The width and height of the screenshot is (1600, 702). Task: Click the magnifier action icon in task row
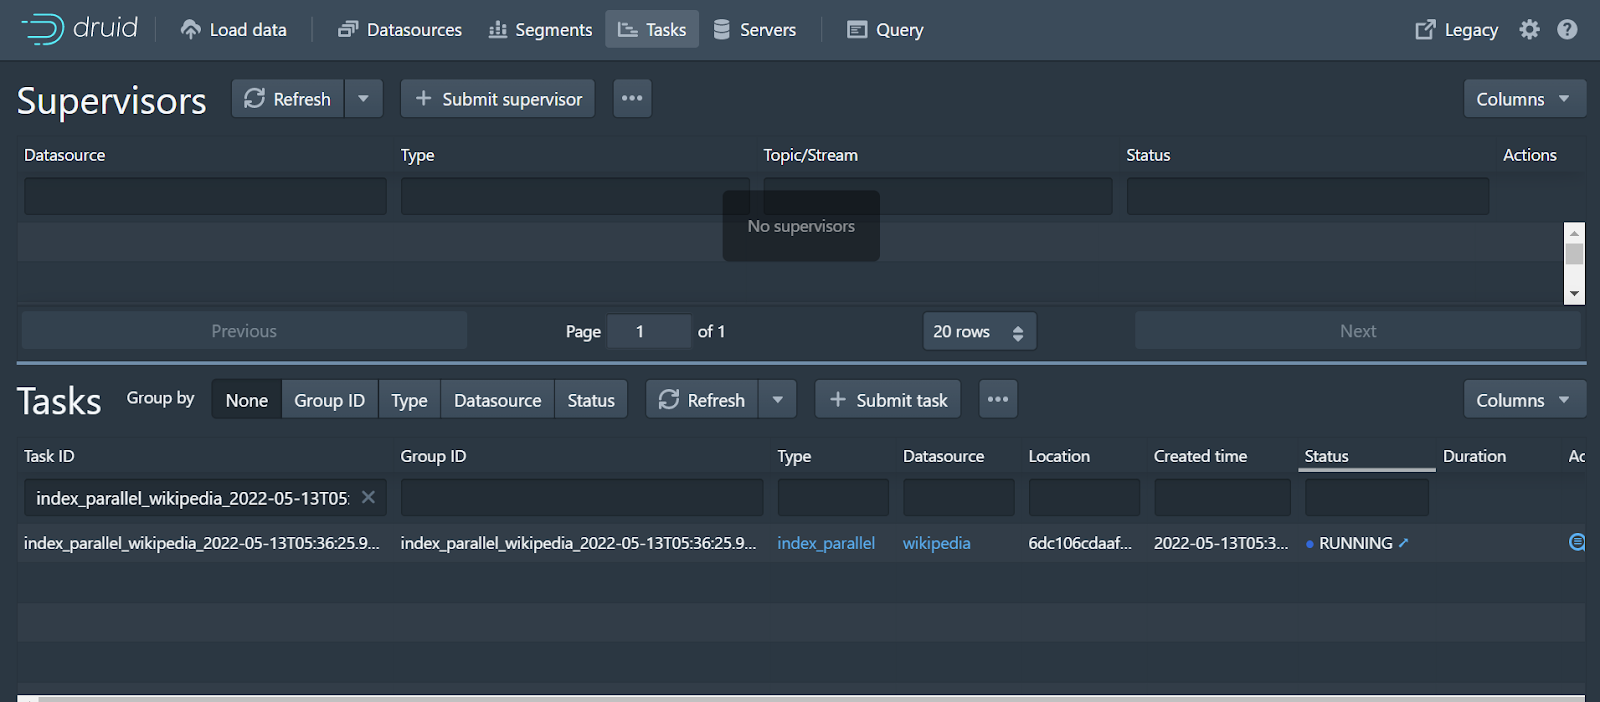(1576, 543)
